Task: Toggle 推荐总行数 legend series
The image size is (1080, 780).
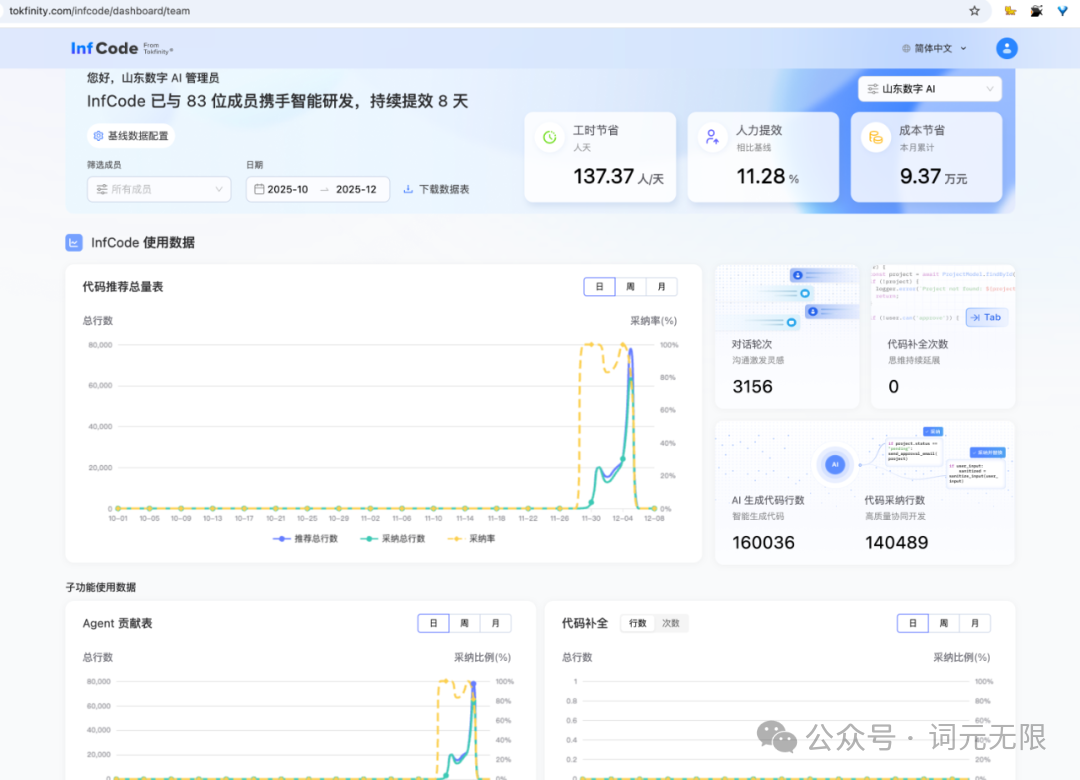Action: [x=305, y=539]
